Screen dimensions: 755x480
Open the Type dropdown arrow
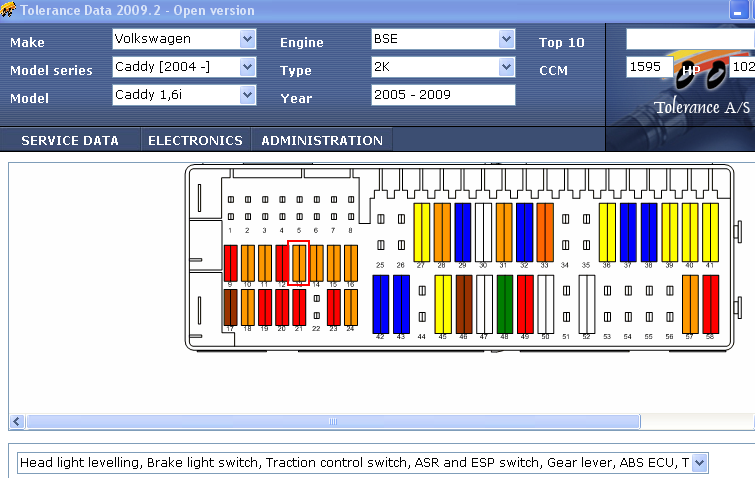tap(506, 67)
